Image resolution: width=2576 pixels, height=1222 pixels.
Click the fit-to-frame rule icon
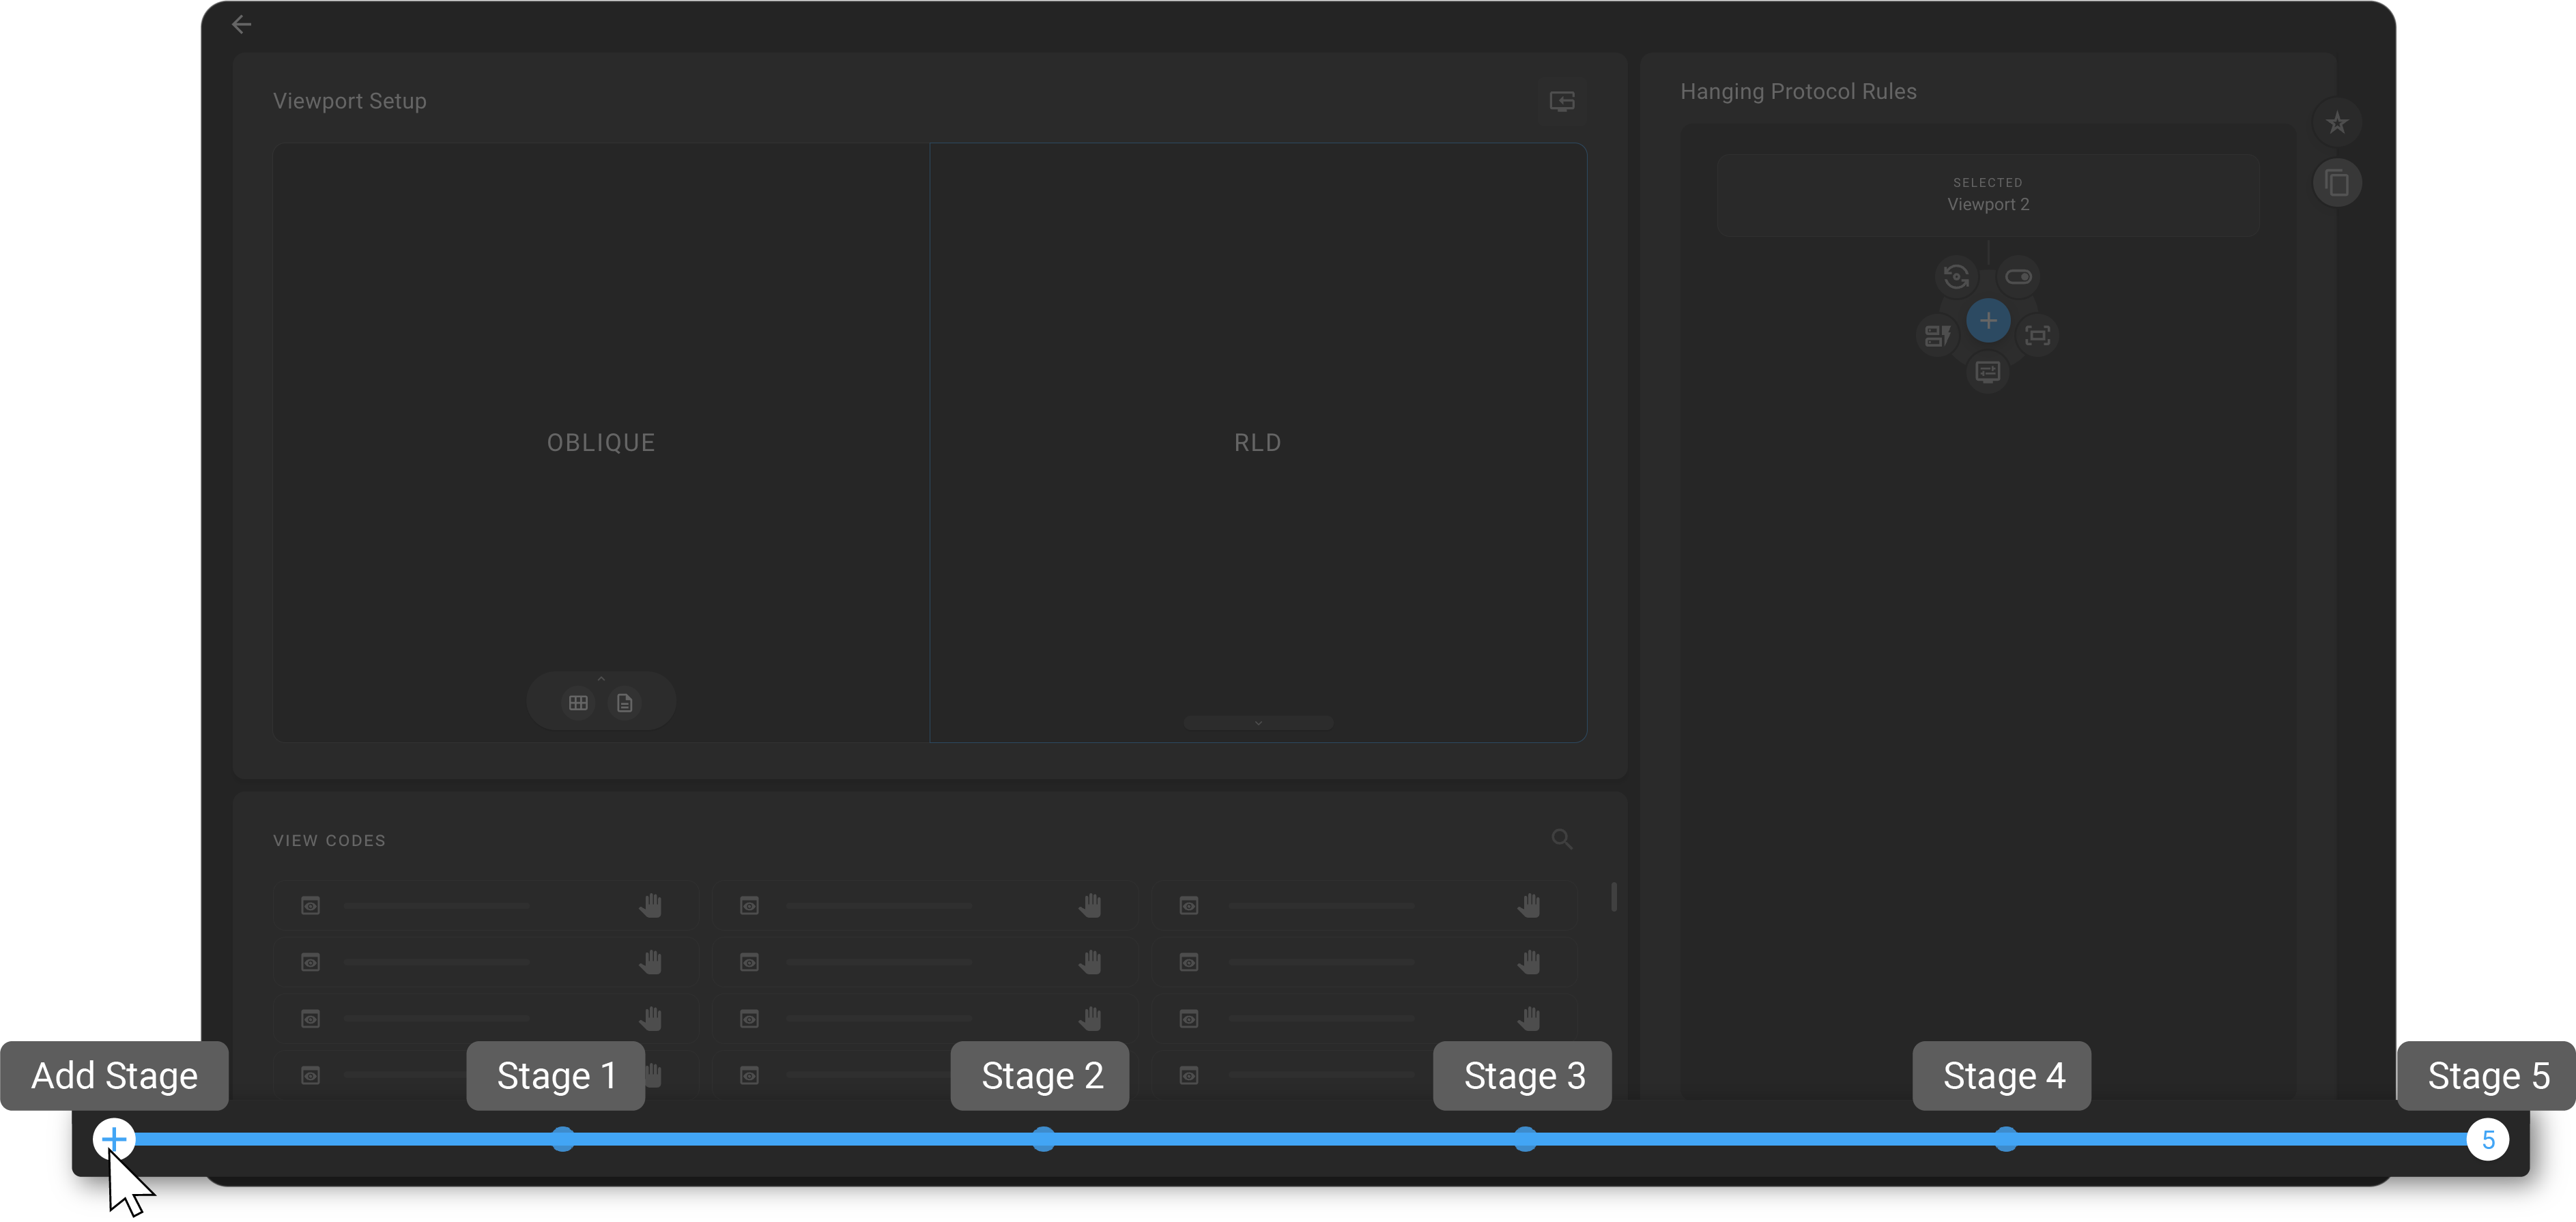pyautogui.click(x=2037, y=335)
